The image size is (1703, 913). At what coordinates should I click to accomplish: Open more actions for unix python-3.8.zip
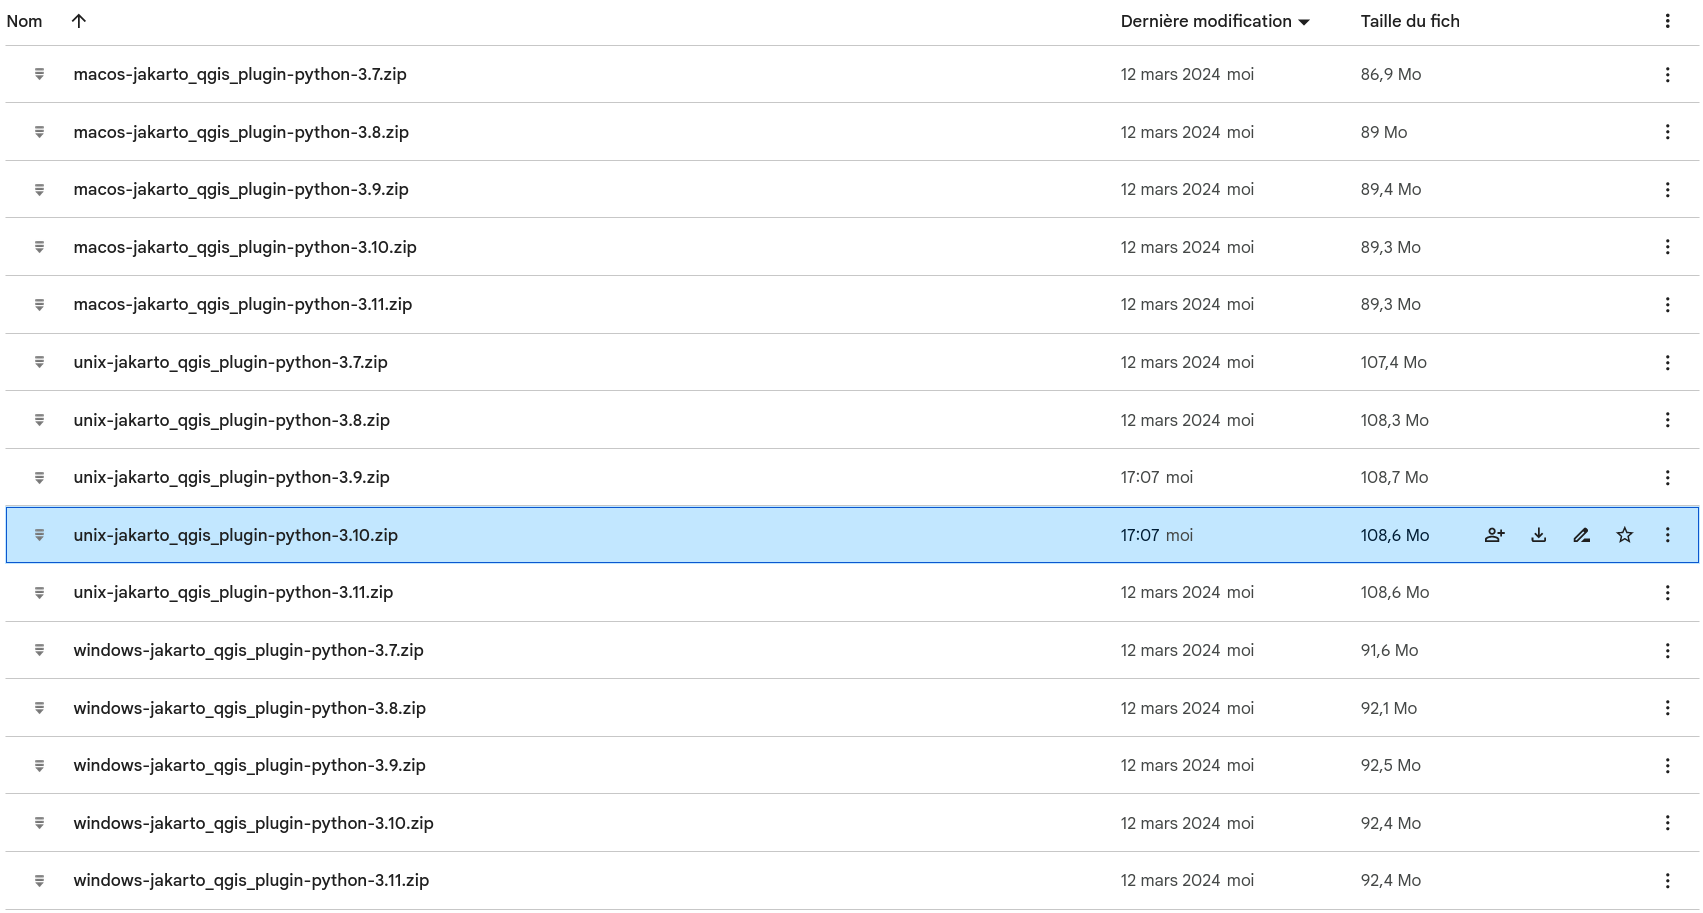1667,420
